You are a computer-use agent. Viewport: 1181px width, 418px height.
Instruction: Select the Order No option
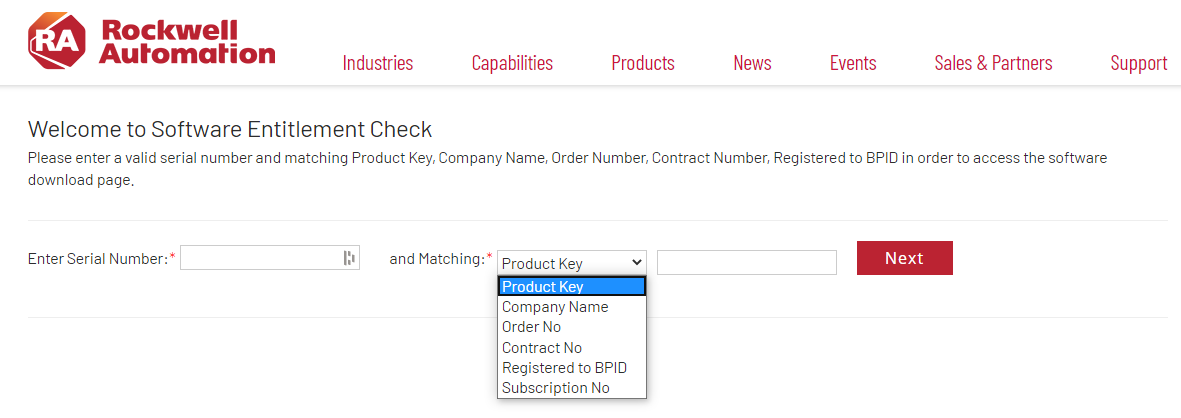pos(572,327)
